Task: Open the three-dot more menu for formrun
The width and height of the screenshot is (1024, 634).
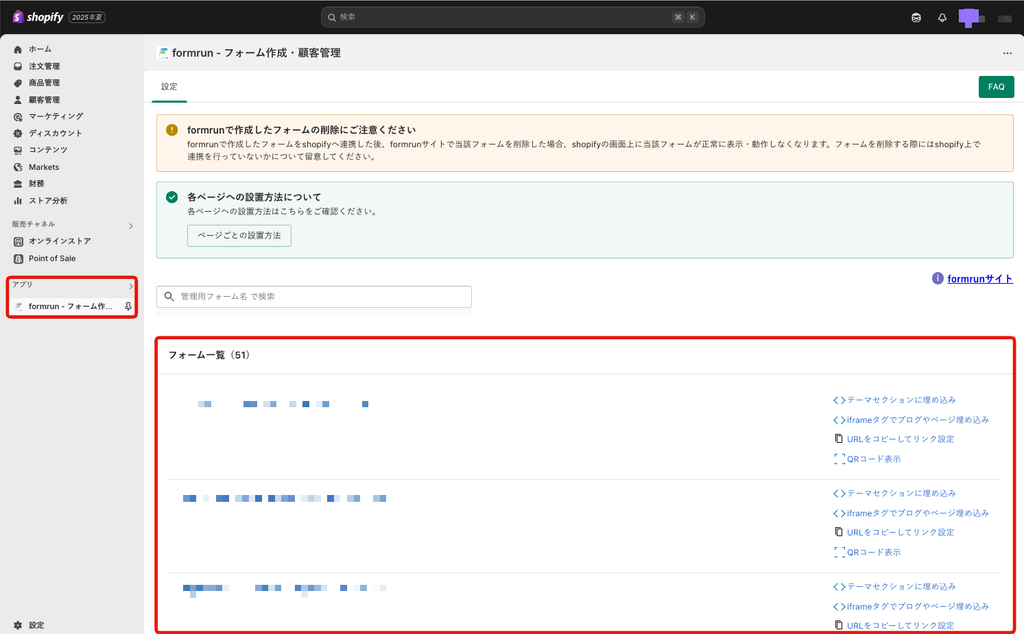Action: point(1007,54)
